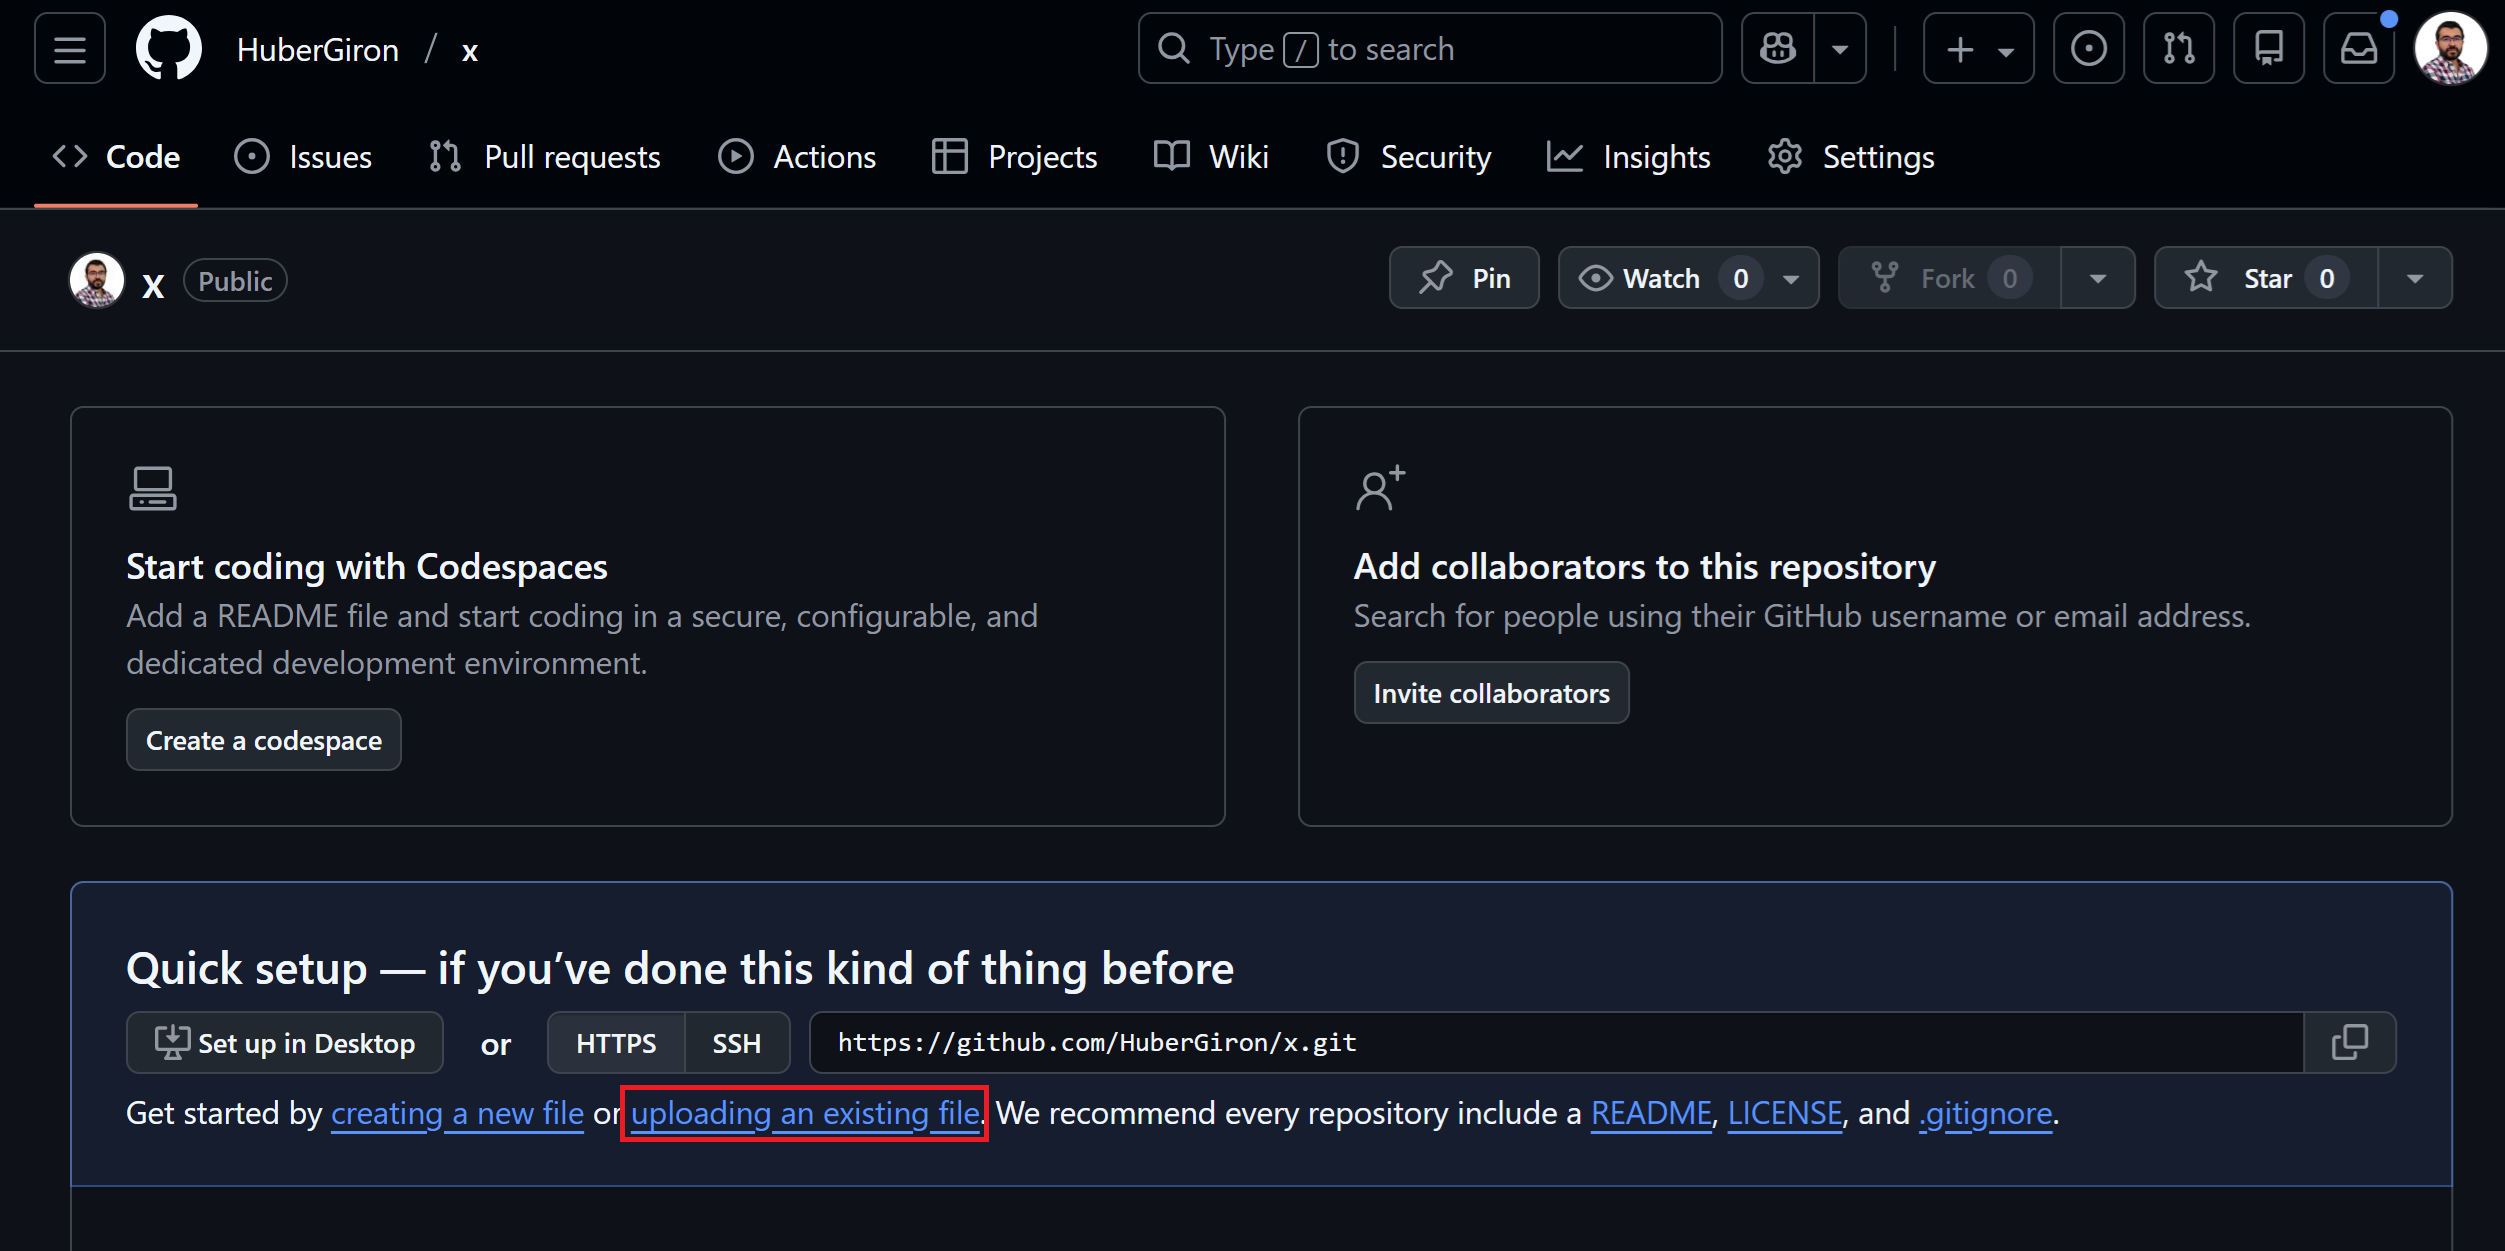Expand the plus create-new dropdown
The image size is (2505, 1251).
1978,49
